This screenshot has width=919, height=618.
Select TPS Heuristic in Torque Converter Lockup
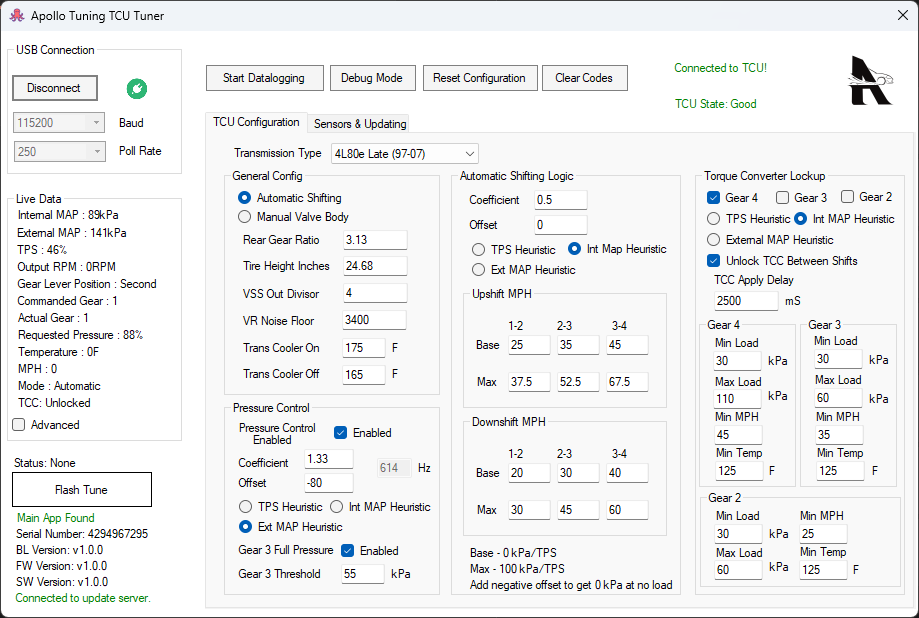point(748,219)
